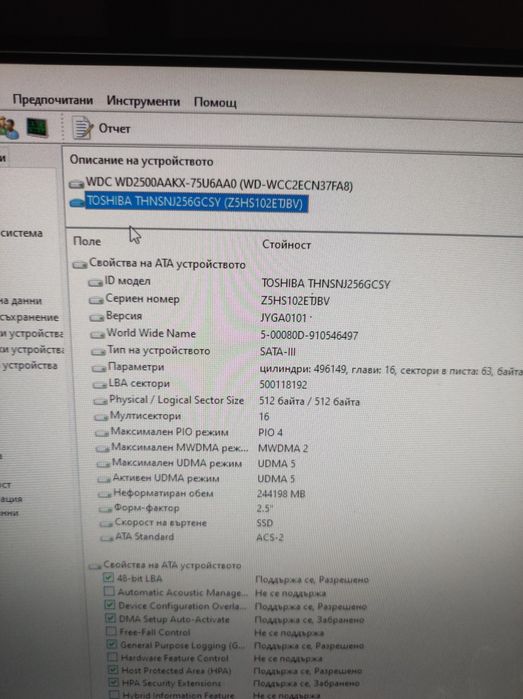
Task: Toggle the Free-Fall Control checkbox
Action: point(111,631)
